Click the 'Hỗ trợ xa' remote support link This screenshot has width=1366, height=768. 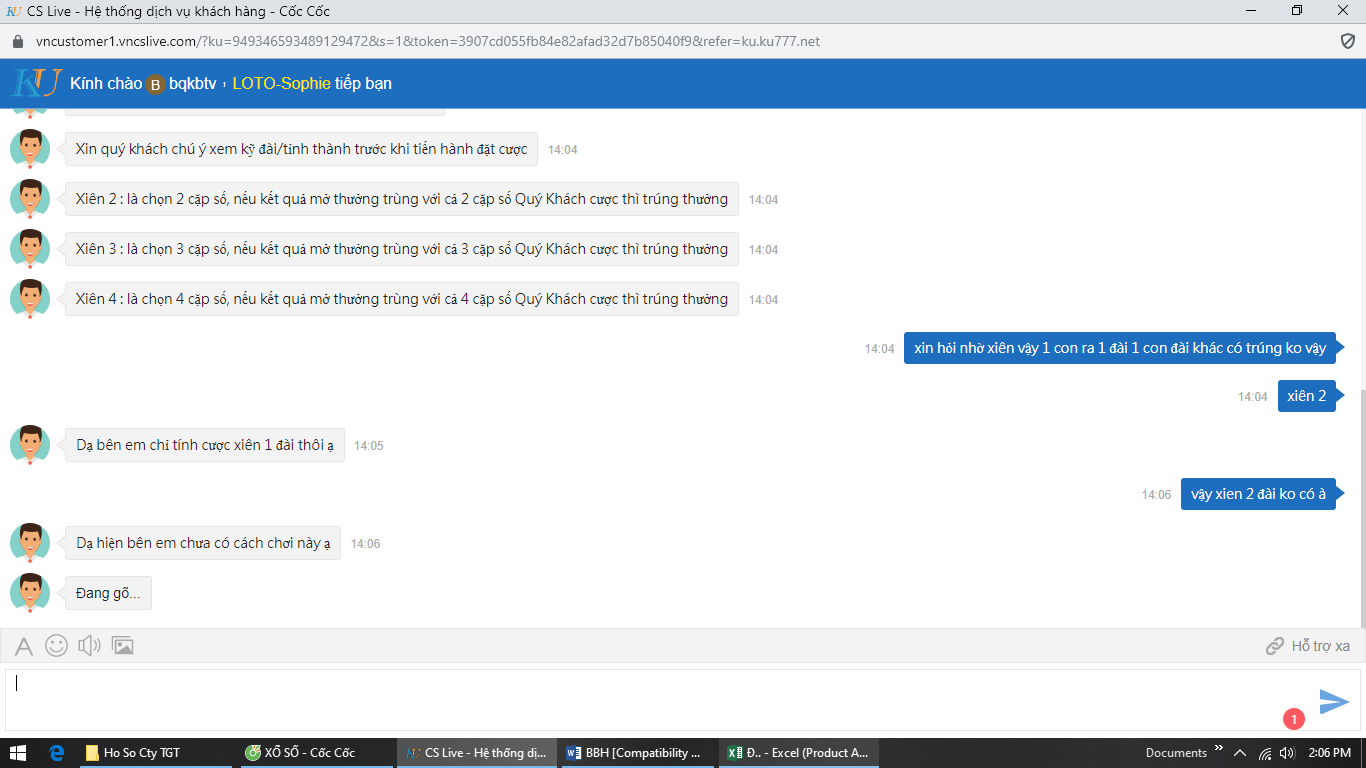click(1308, 646)
